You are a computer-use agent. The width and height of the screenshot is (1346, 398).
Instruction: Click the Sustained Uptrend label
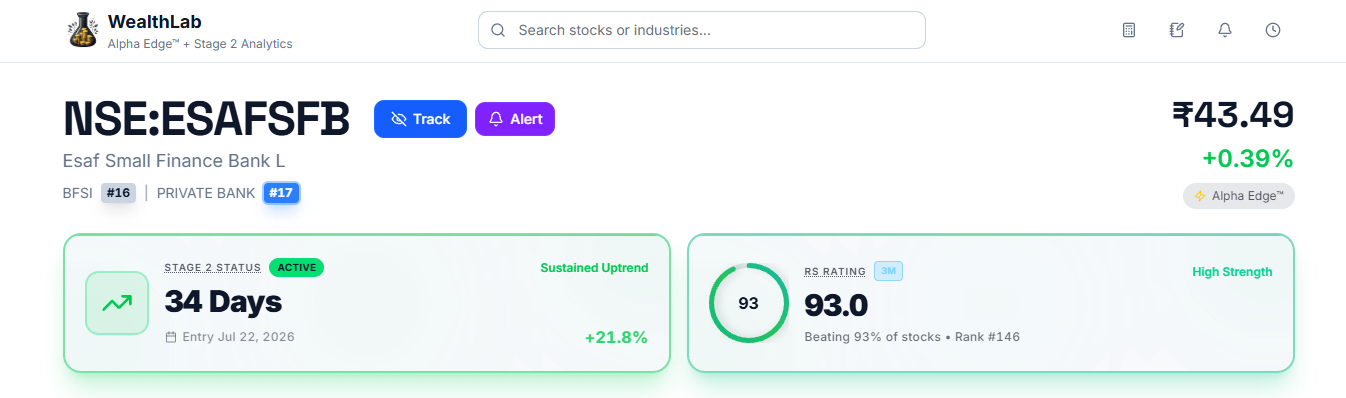[594, 268]
